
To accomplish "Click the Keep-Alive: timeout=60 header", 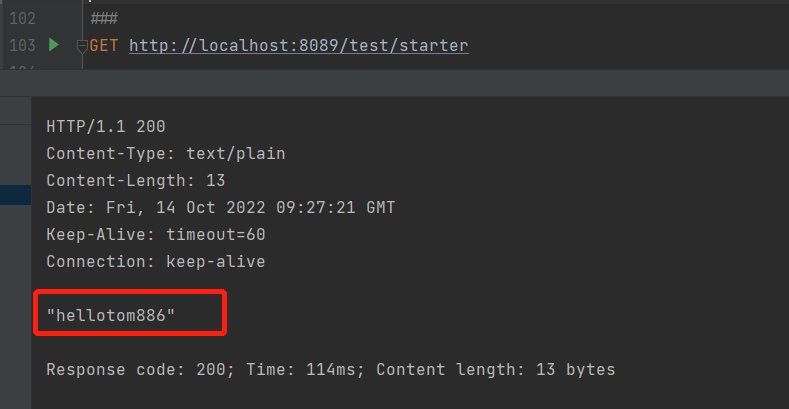I will click(155, 234).
